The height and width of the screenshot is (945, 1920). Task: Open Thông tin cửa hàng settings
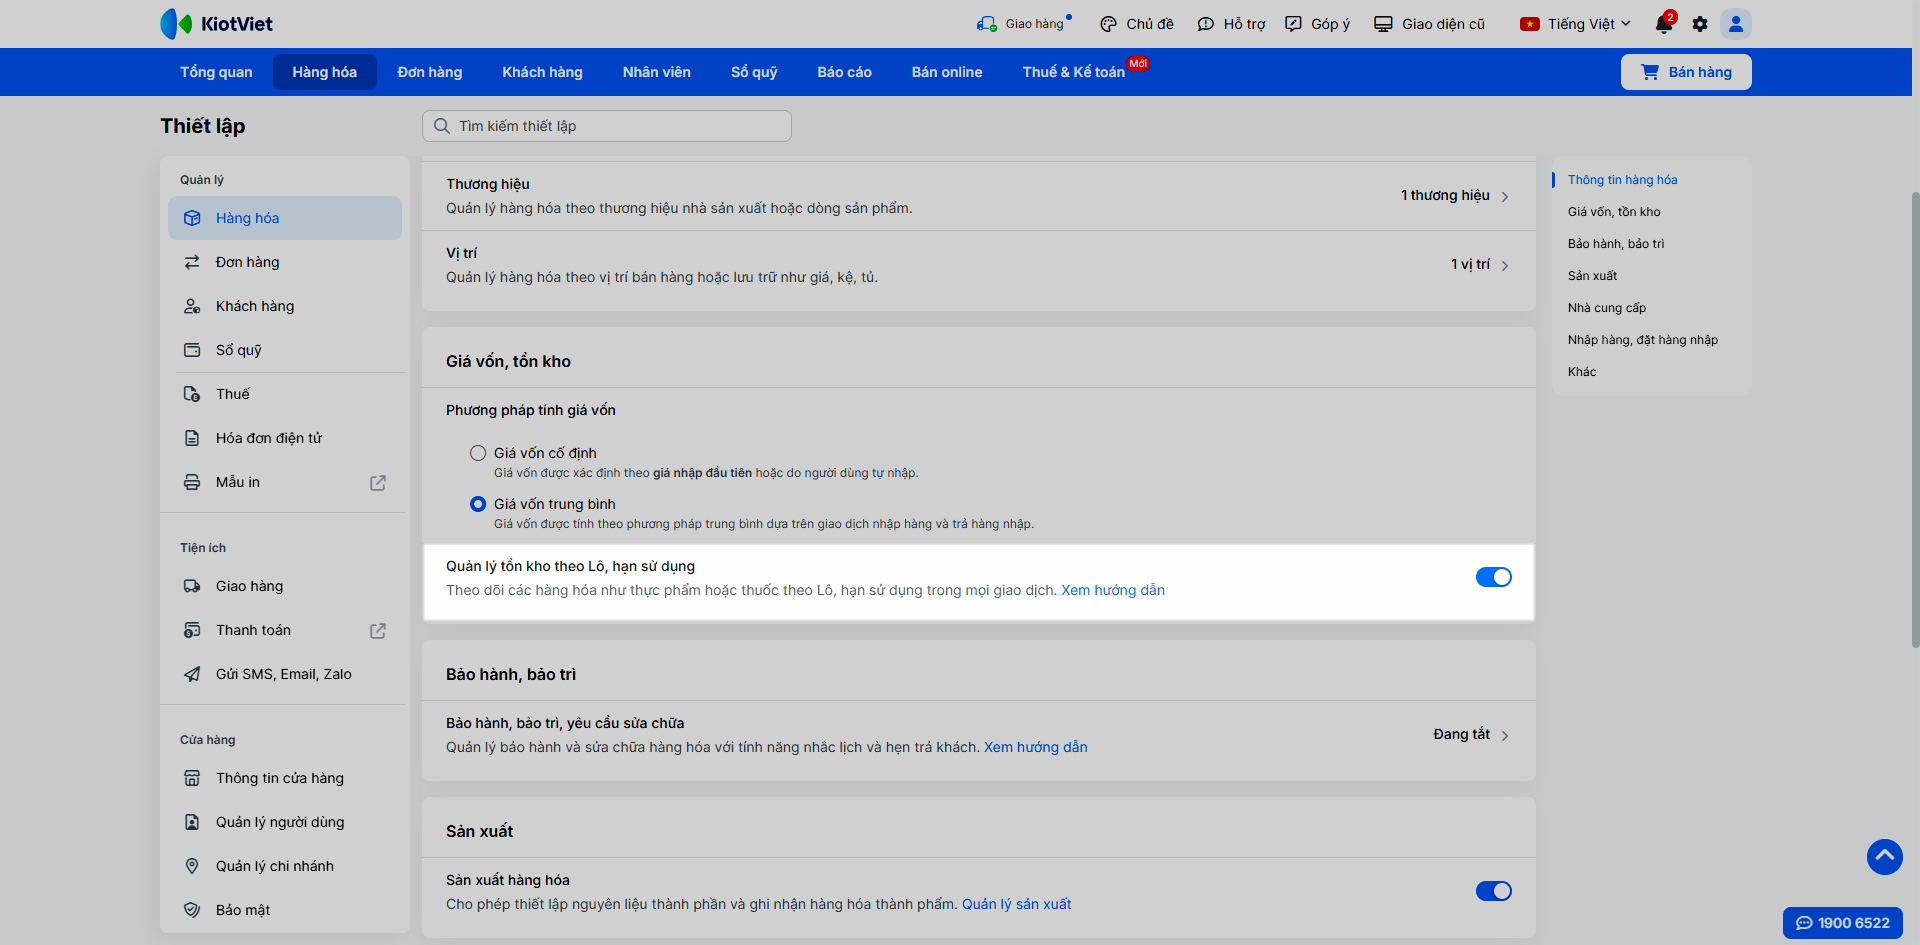(285, 778)
